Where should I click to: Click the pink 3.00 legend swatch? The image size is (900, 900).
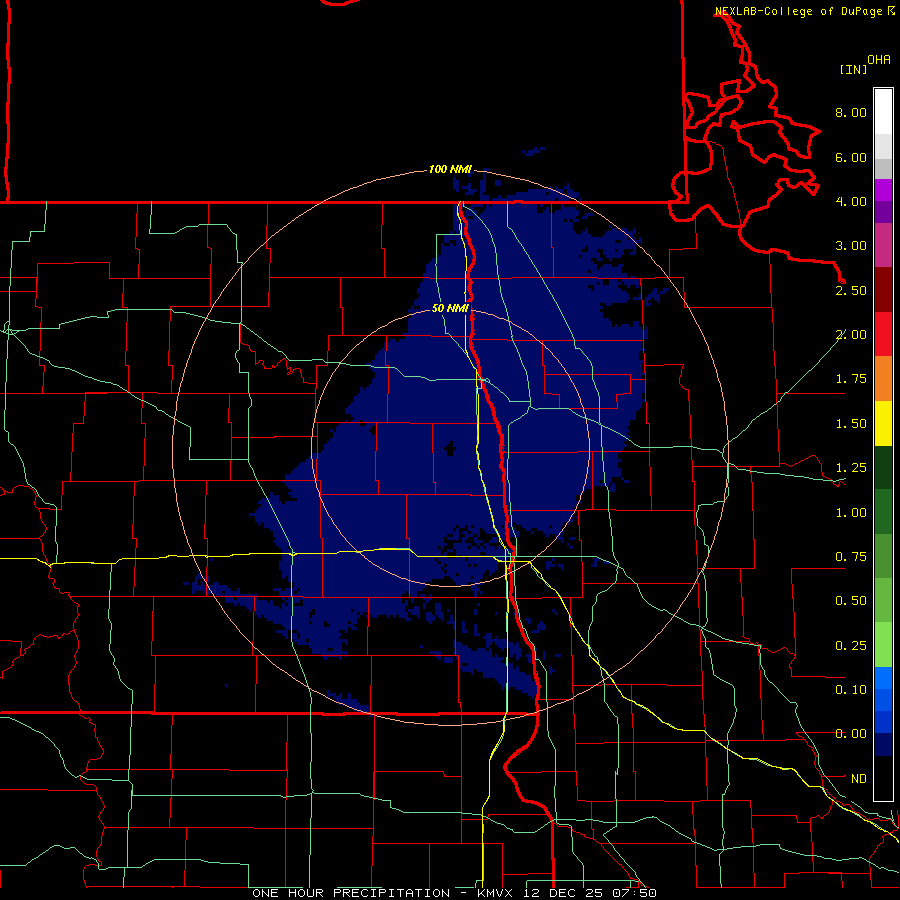pos(883,245)
